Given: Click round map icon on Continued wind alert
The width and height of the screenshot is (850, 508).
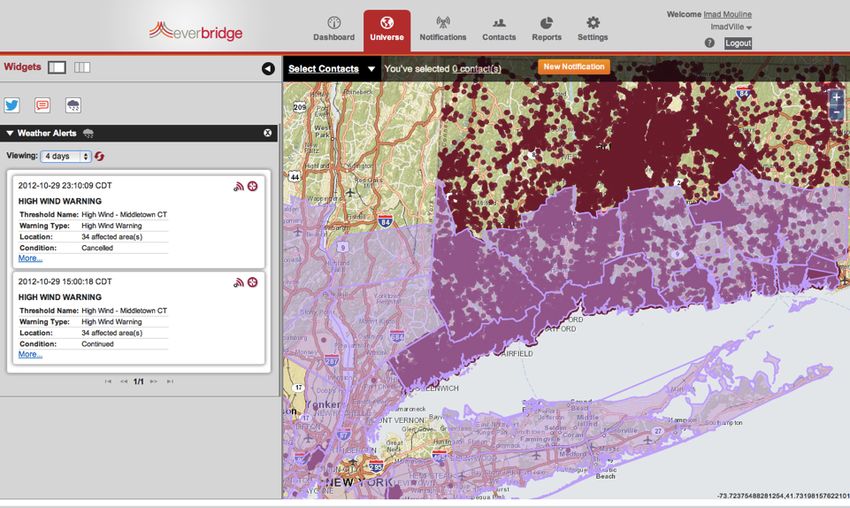Looking at the screenshot, I should (253, 283).
